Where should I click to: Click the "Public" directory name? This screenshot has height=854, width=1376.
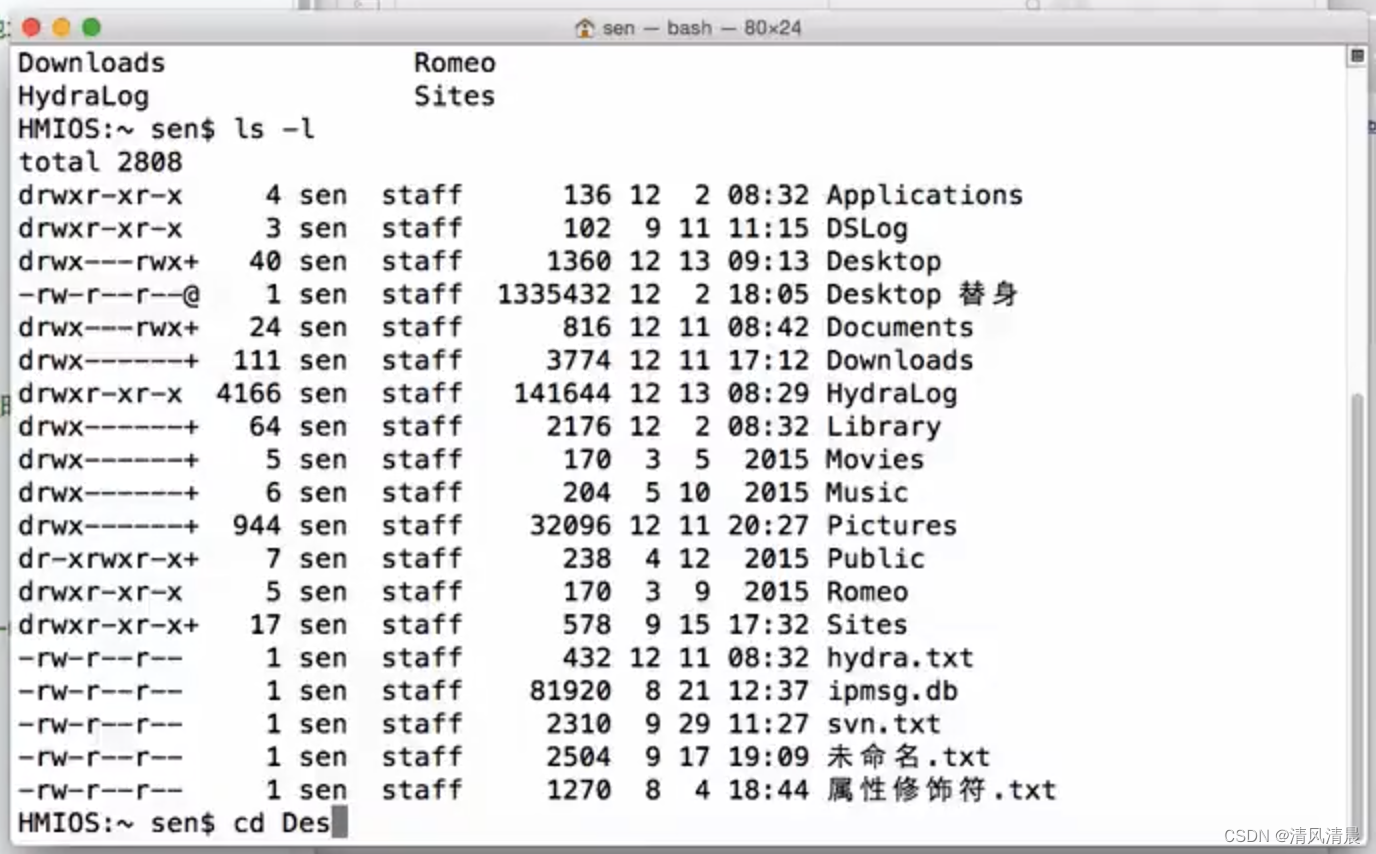tap(875, 558)
